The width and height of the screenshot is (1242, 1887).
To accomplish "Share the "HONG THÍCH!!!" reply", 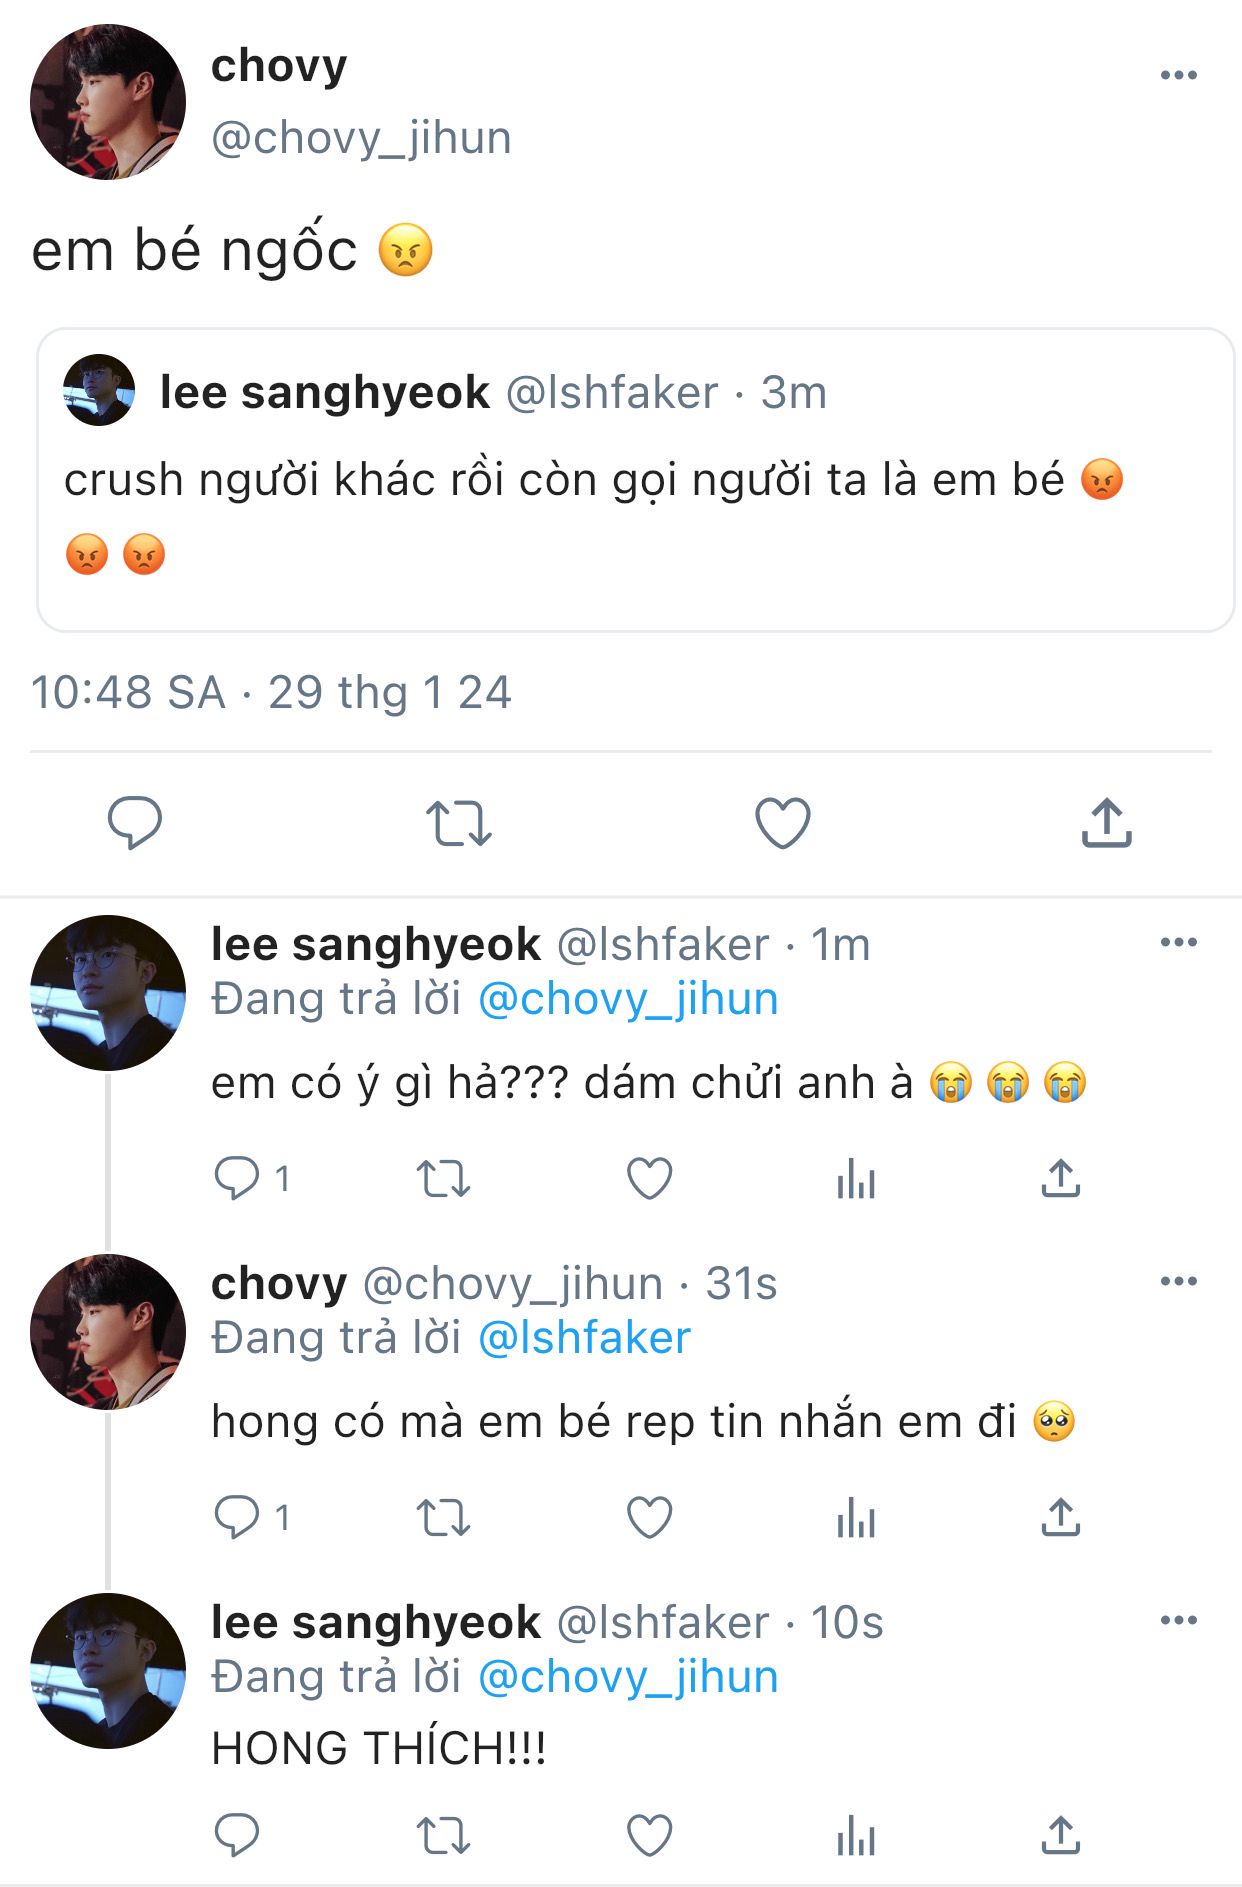I will pos(1061,1835).
